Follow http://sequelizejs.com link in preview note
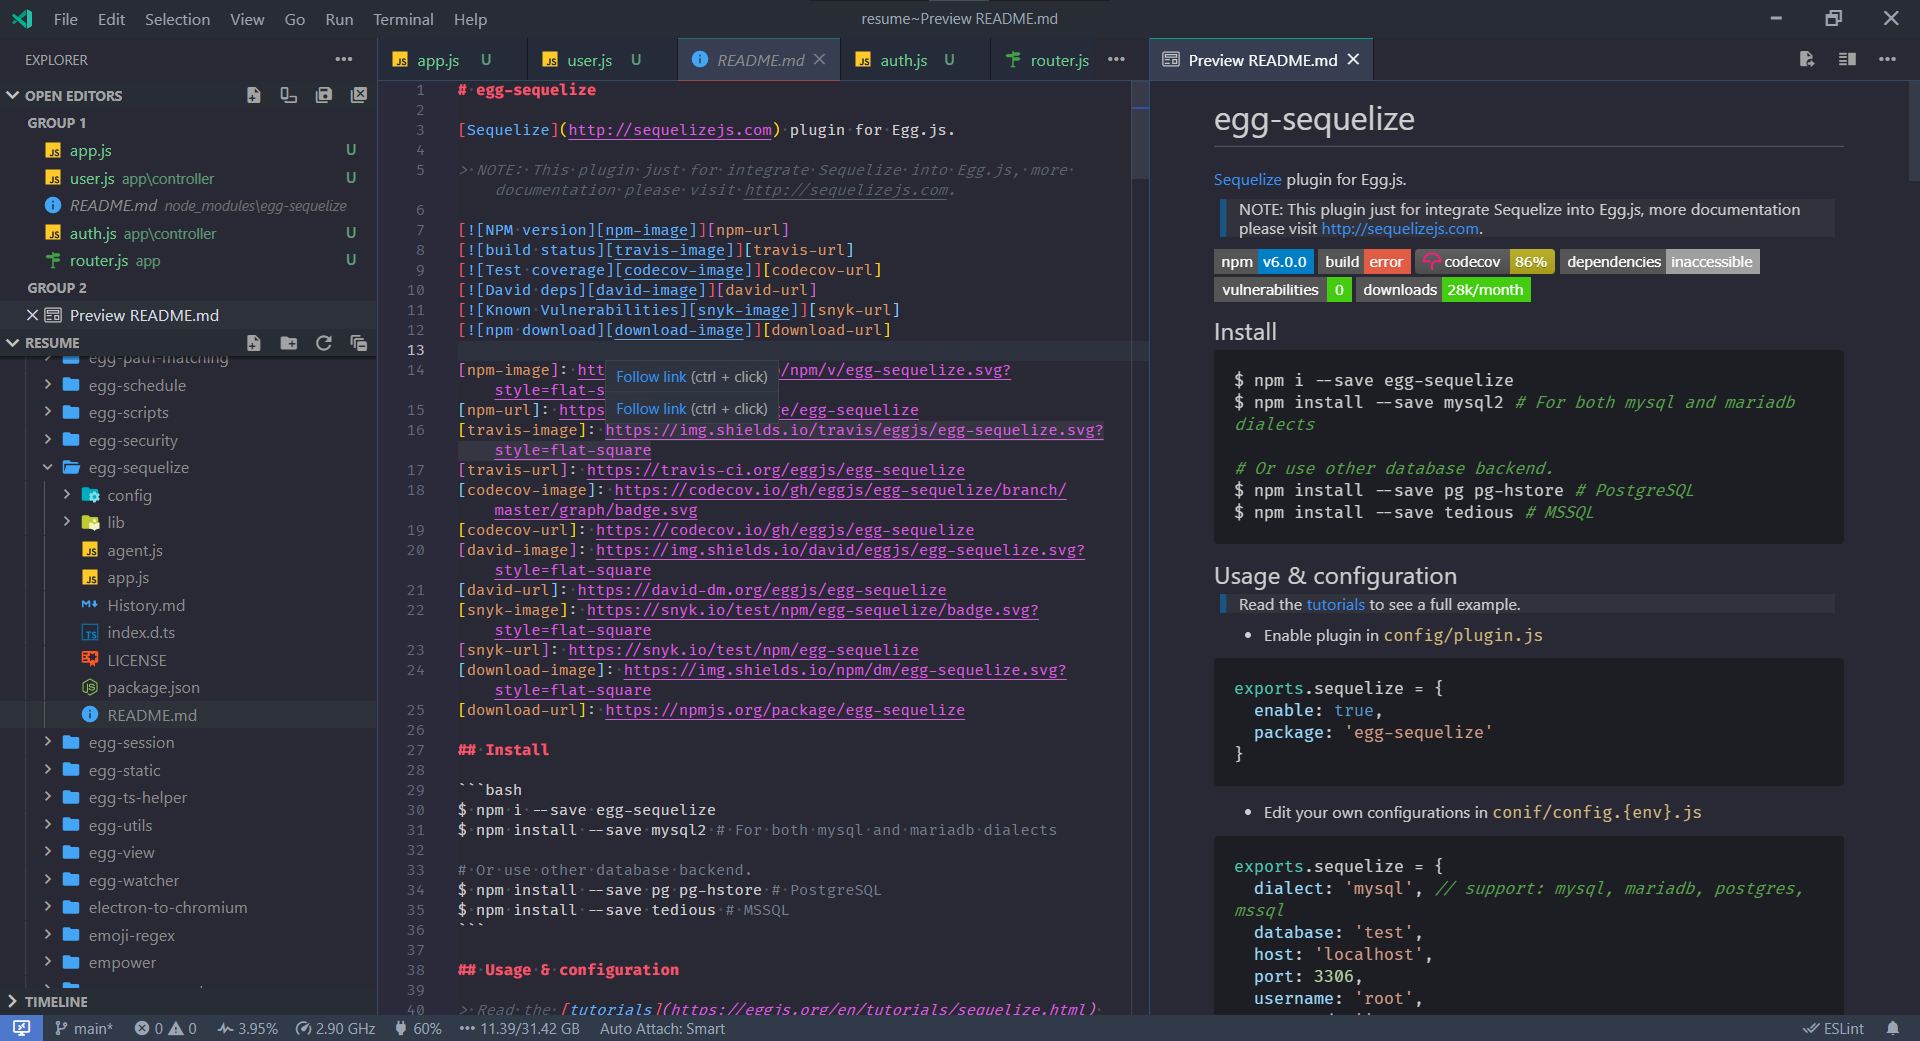This screenshot has width=1920, height=1041. 1400,229
